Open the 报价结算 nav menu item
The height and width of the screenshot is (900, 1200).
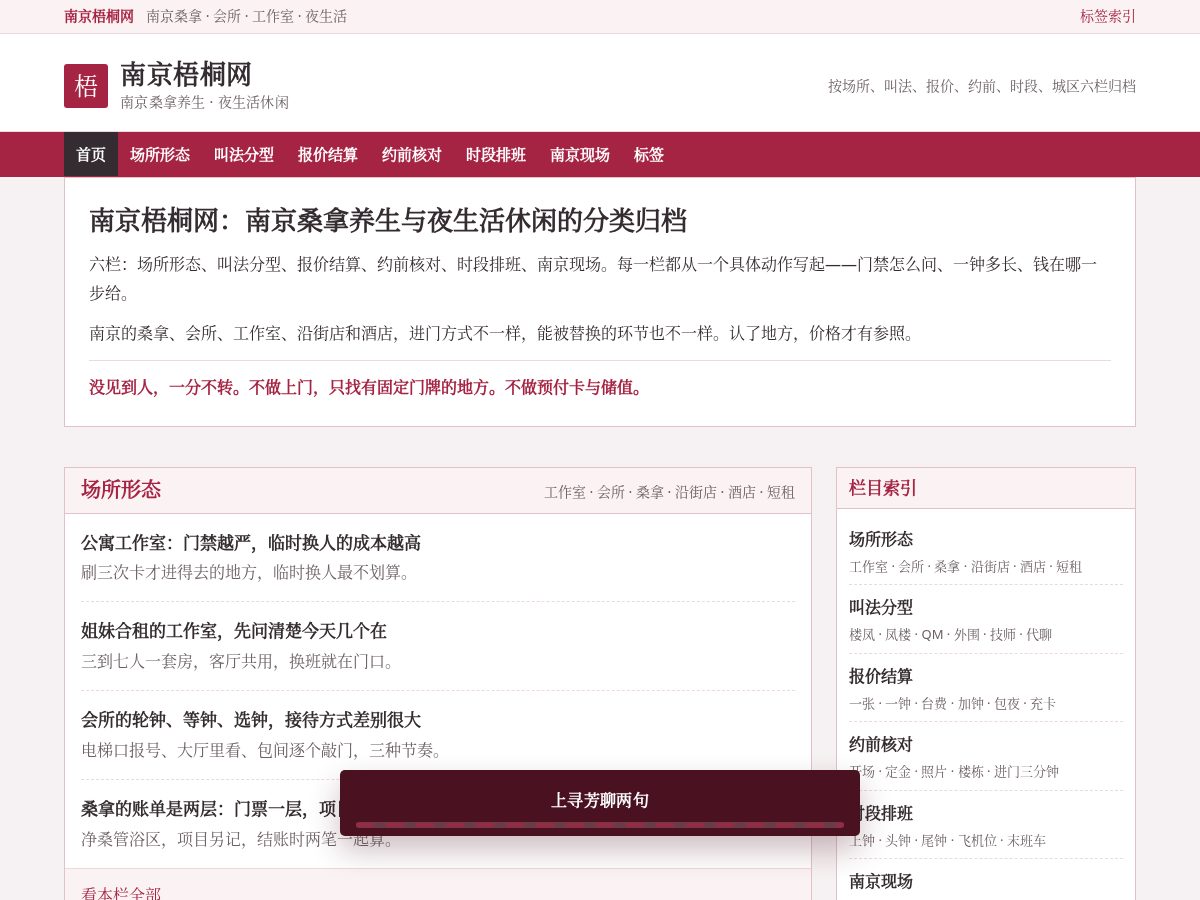(328, 154)
